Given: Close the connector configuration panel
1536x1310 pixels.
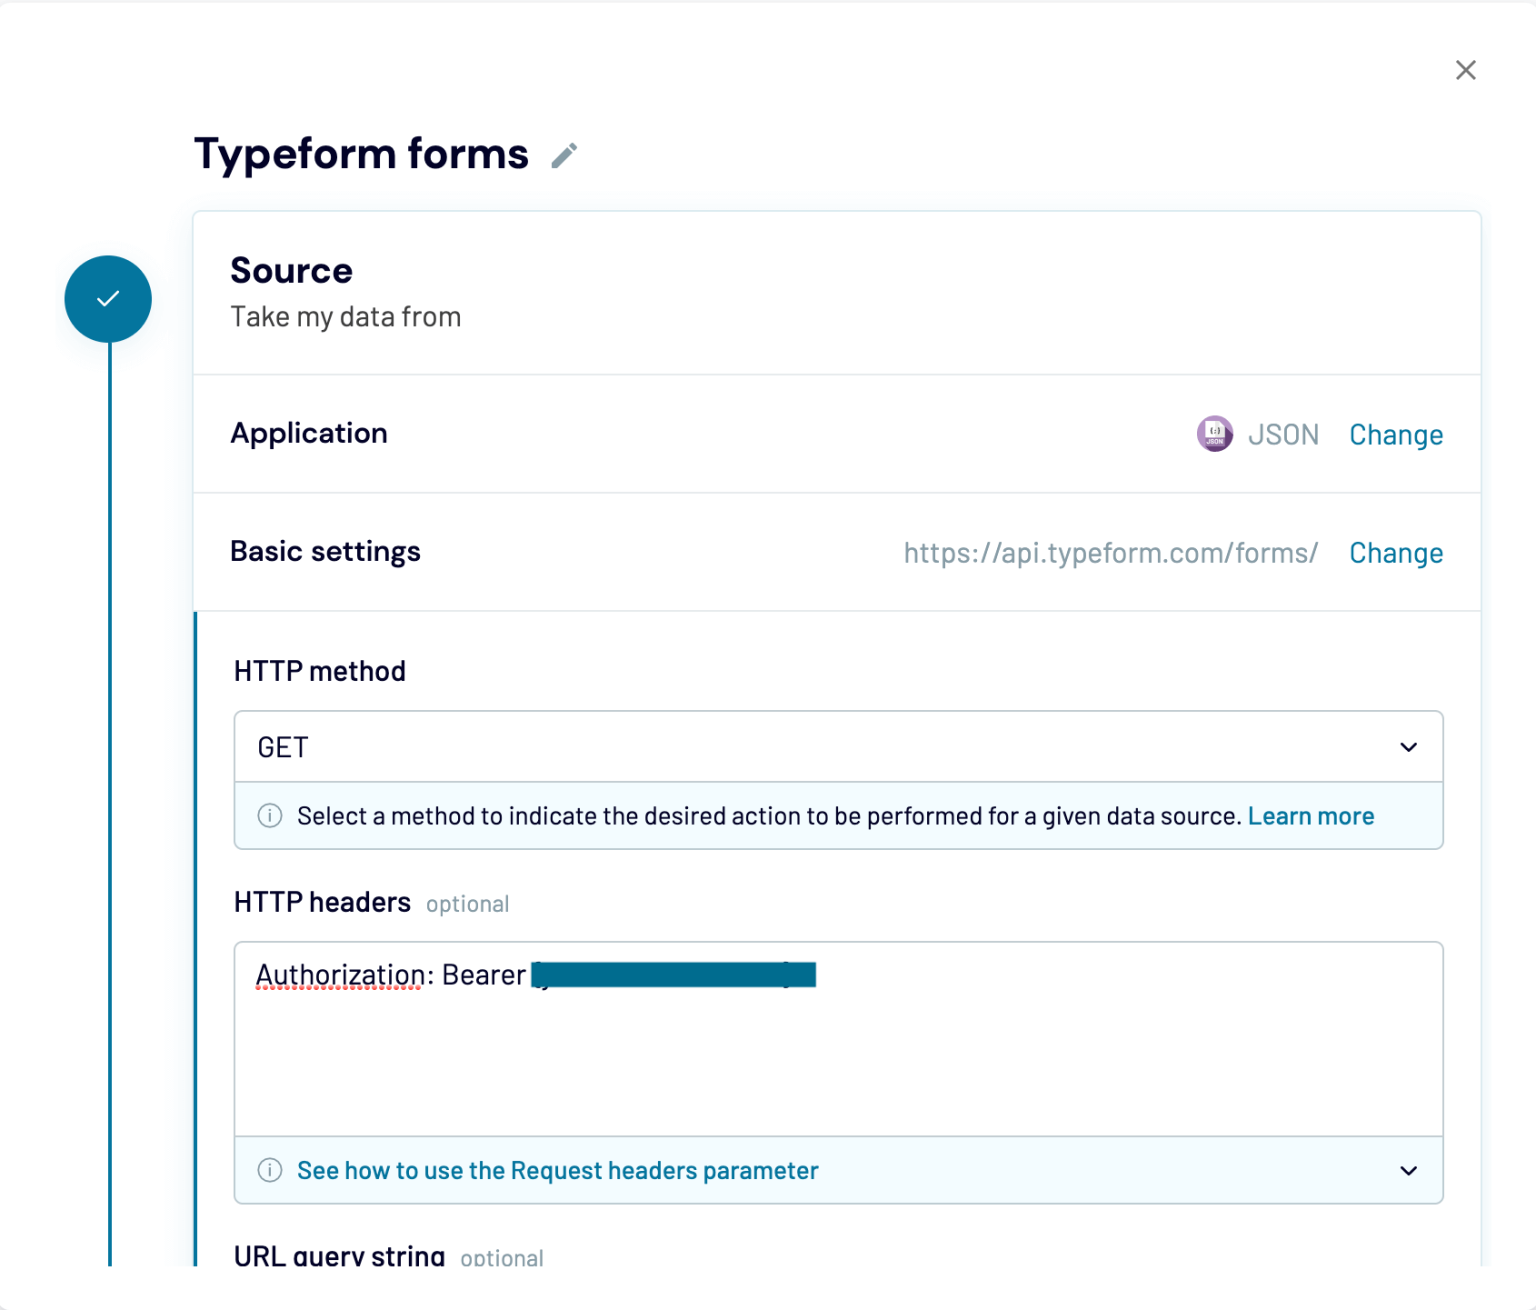Looking at the screenshot, I should click(x=1466, y=70).
